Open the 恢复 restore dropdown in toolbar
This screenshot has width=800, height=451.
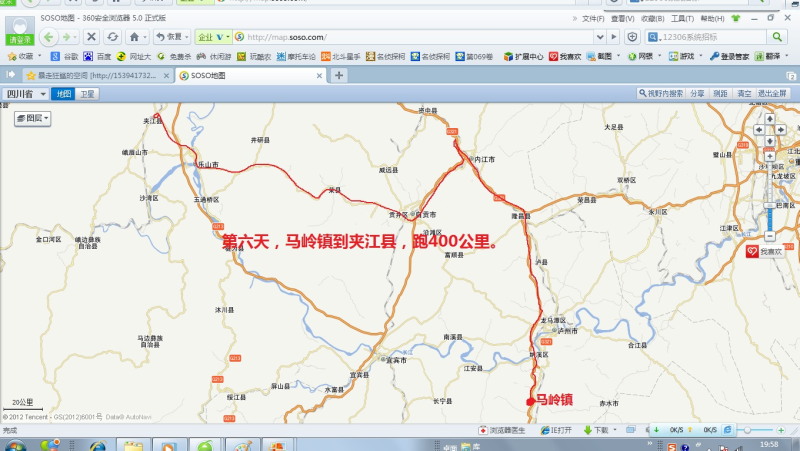click(173, 37)
